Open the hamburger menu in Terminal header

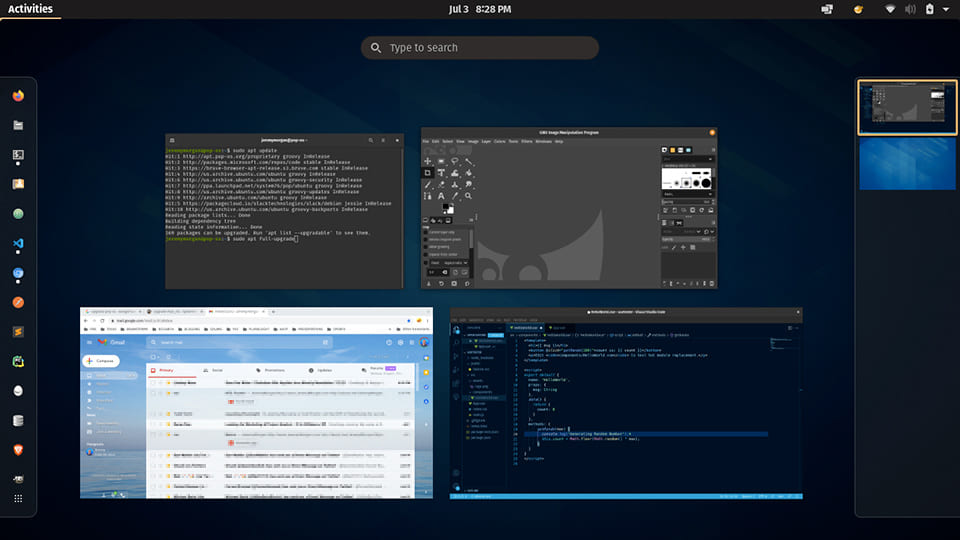pos(383,140)
